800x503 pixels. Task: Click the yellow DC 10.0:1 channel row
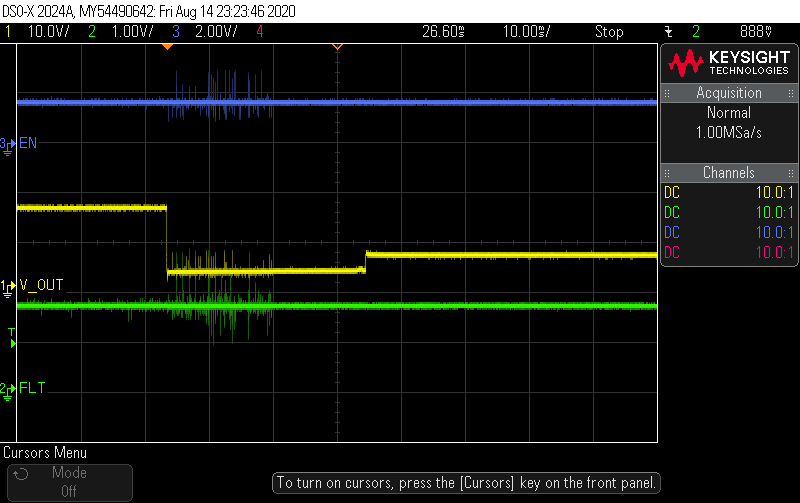[729, 192]
